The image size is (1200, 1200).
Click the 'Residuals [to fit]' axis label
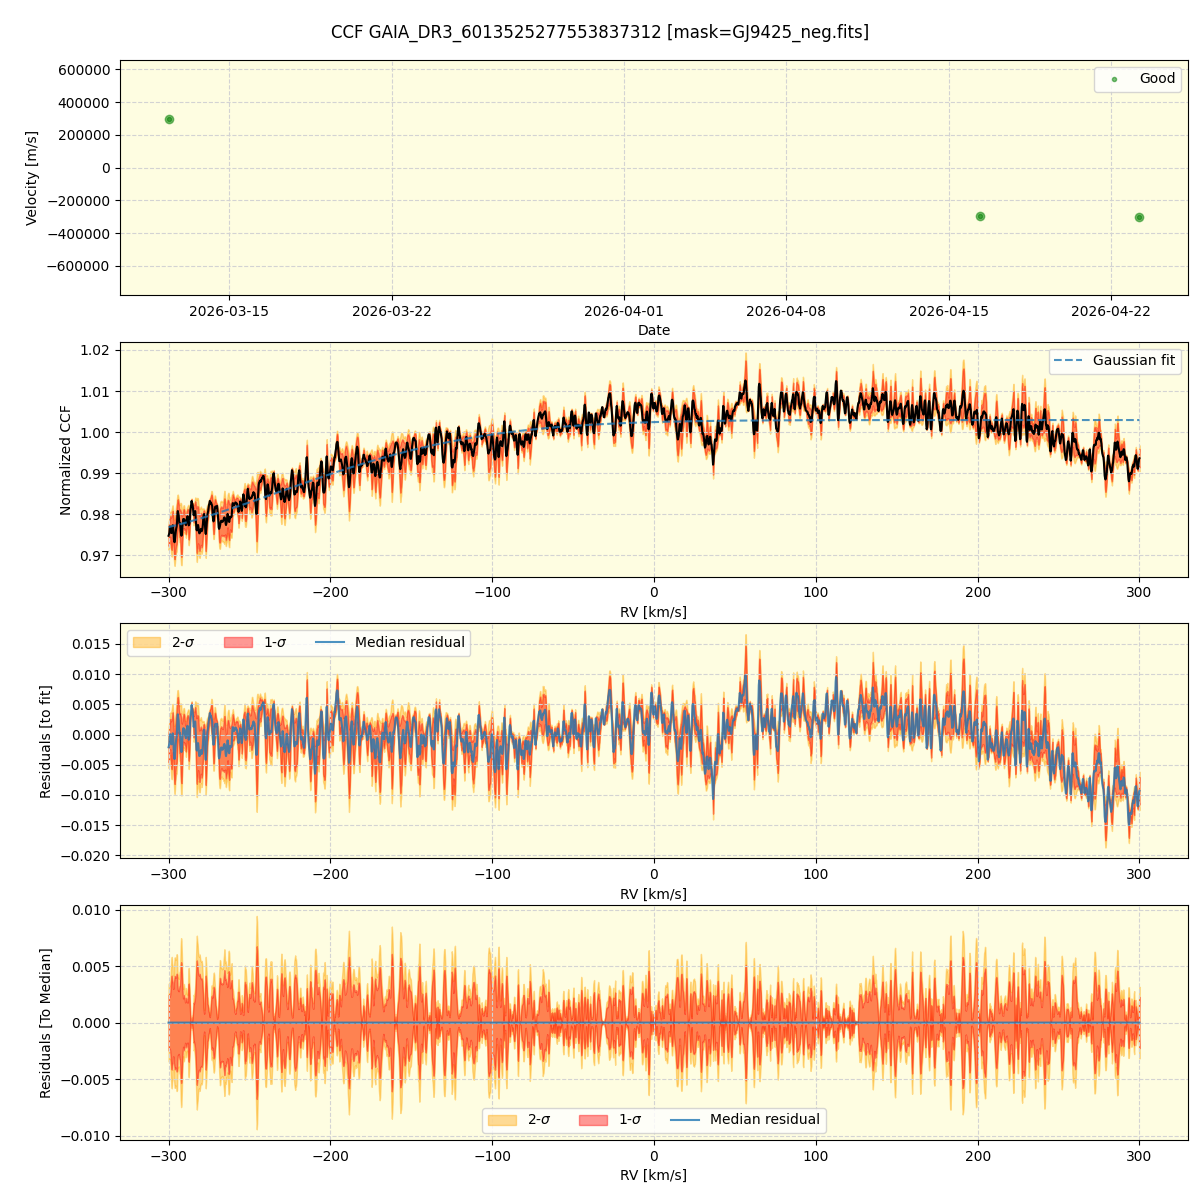[46, 741]
